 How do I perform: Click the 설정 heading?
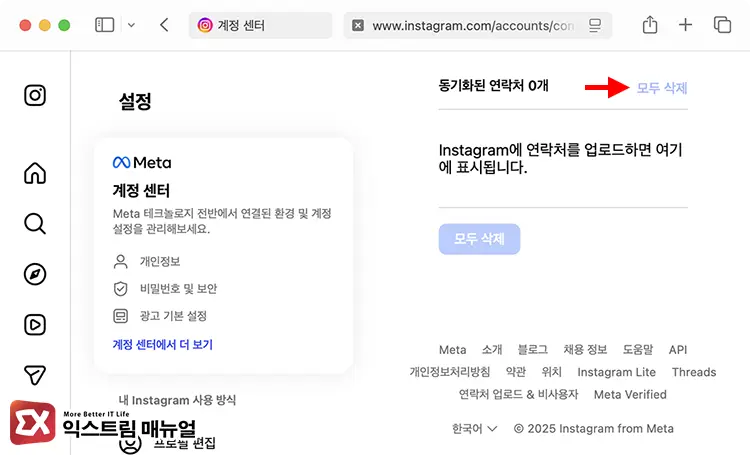135,101
